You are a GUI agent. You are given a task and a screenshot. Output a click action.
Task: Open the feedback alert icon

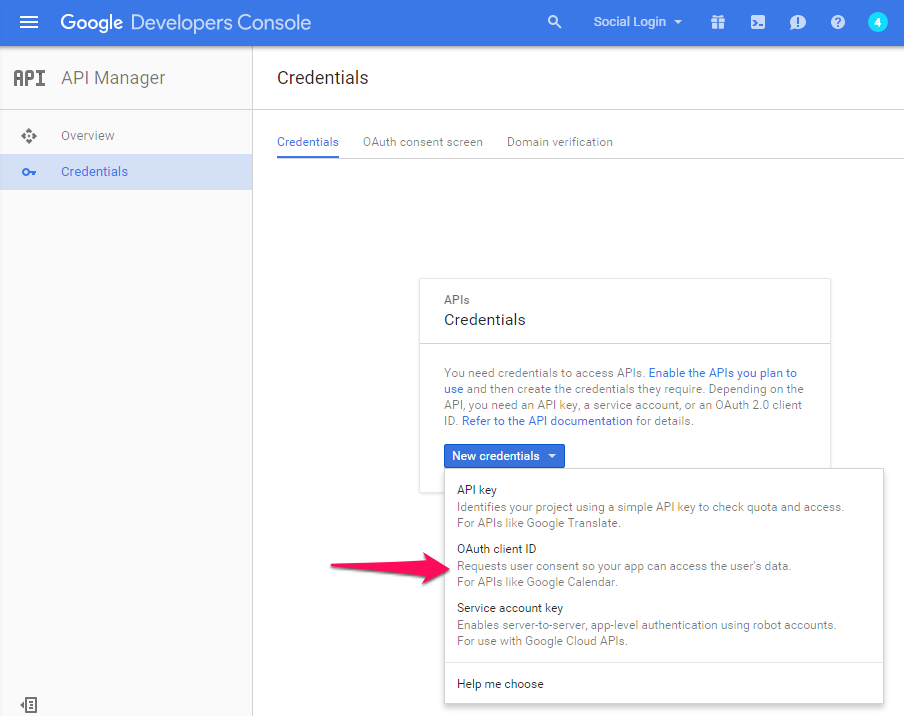pos(797,22)
